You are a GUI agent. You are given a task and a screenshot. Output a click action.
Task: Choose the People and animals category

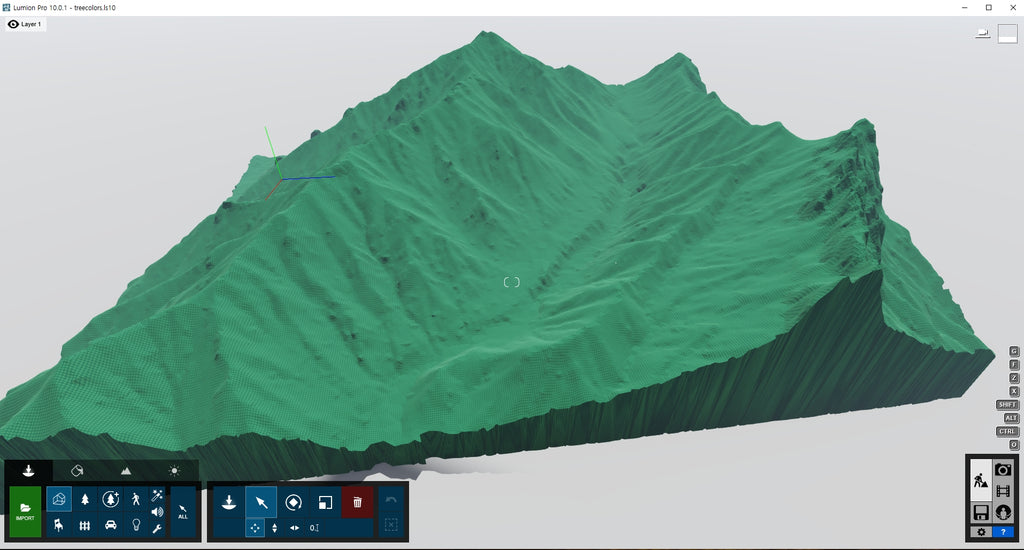coord(136,499)
